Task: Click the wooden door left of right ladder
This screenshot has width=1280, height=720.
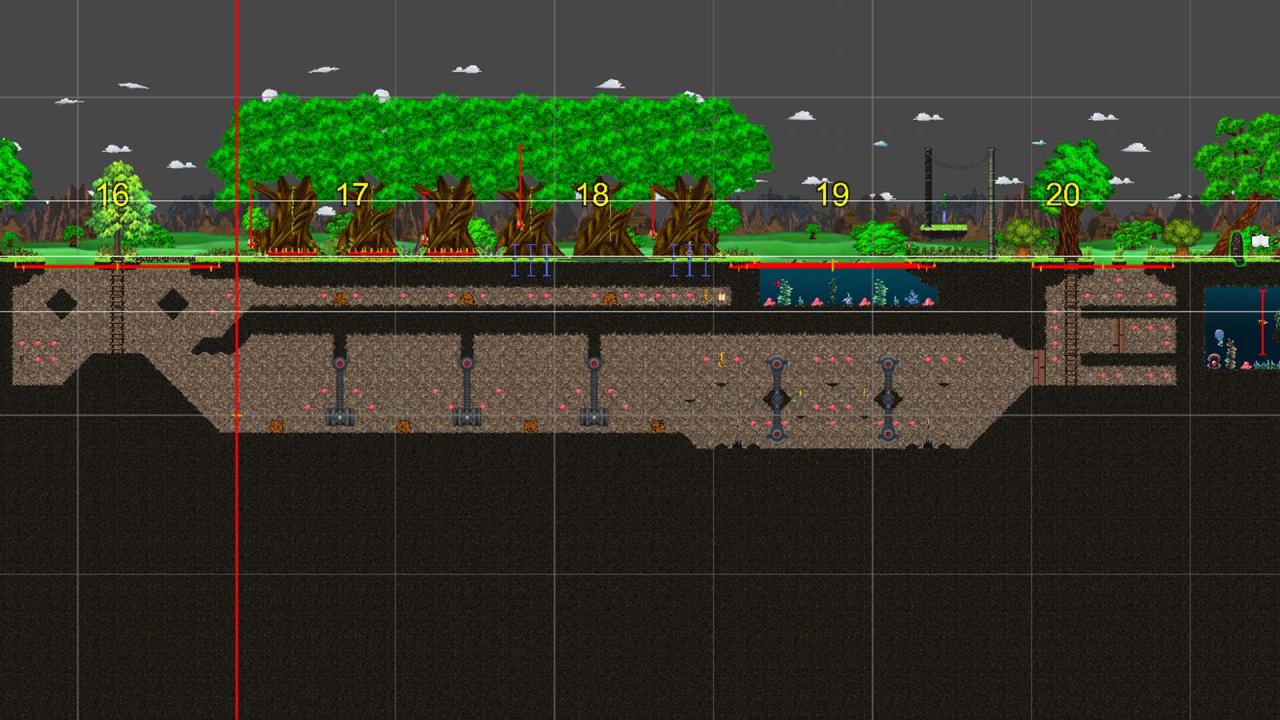Action: point(1039,367)
